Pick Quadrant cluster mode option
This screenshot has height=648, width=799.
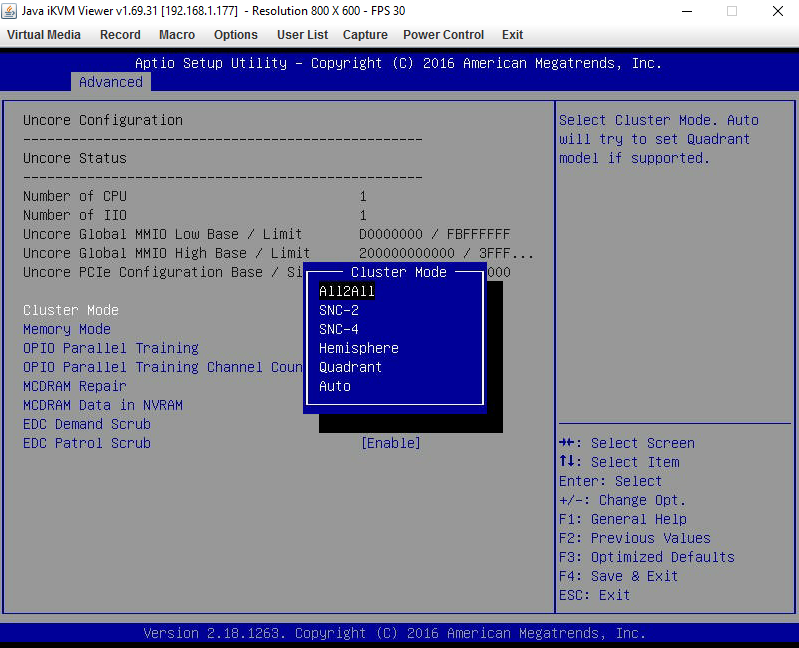(x=350, y=367)
